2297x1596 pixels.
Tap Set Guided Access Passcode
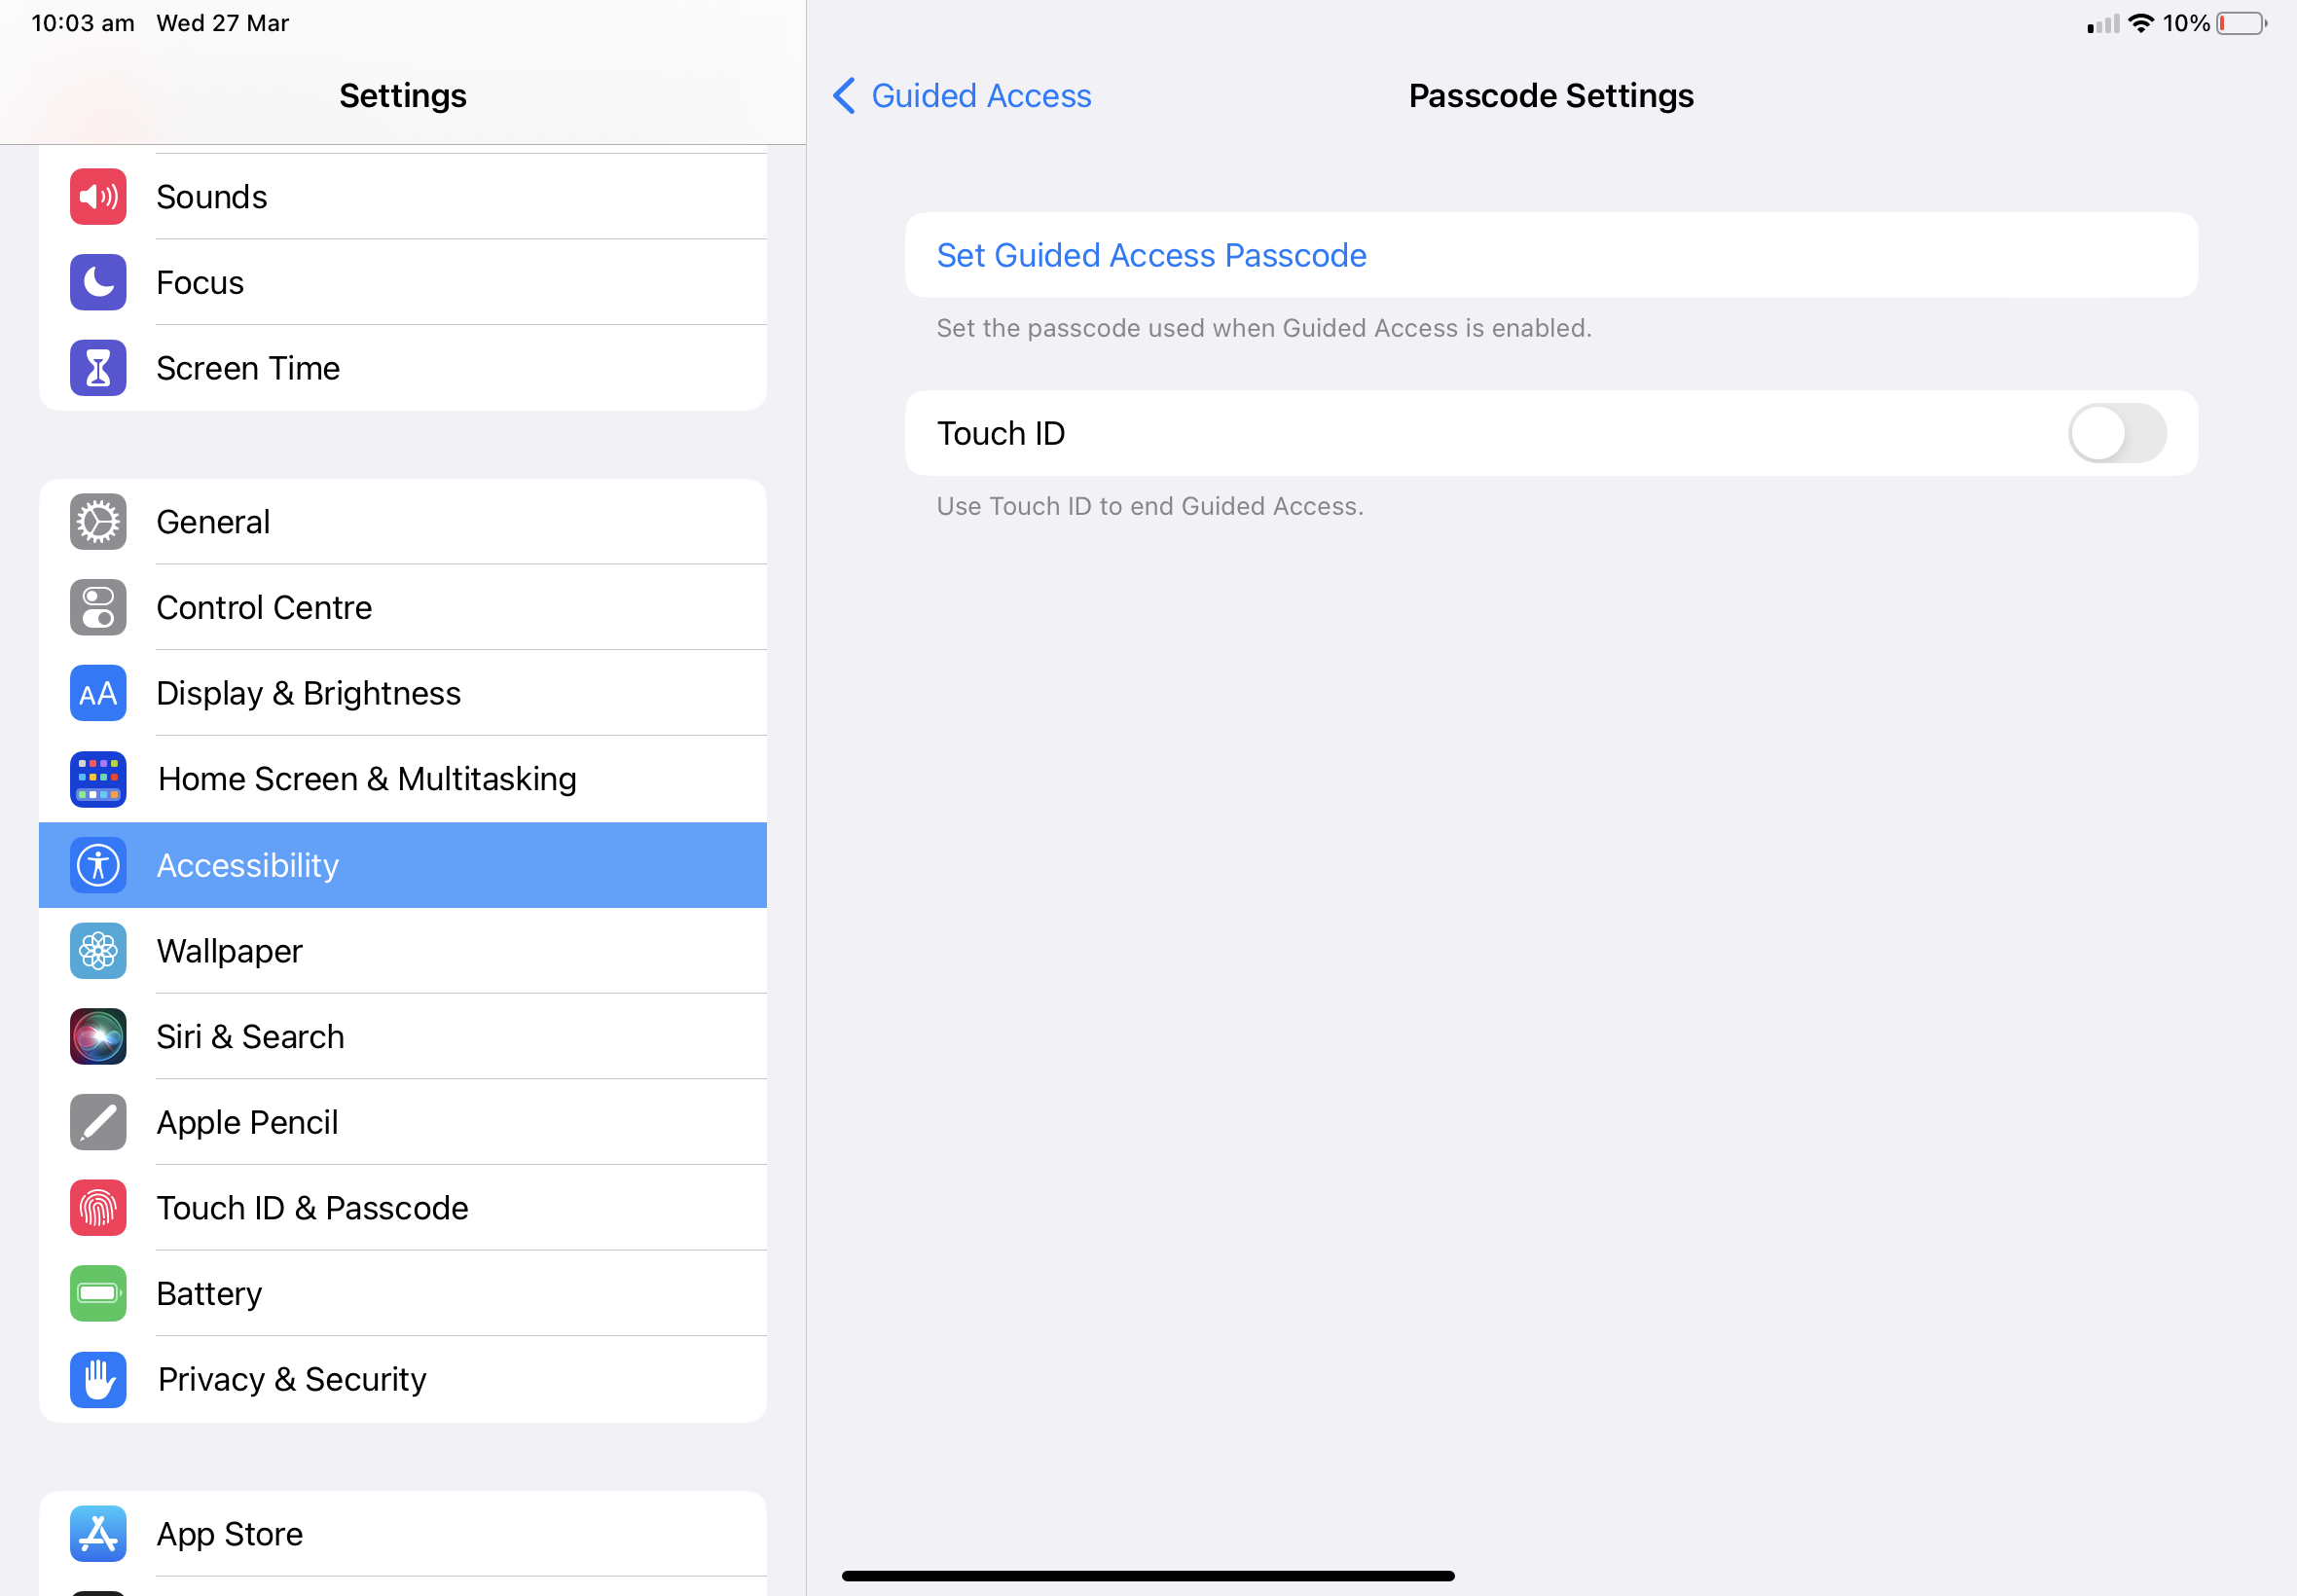coord(1151,256)
